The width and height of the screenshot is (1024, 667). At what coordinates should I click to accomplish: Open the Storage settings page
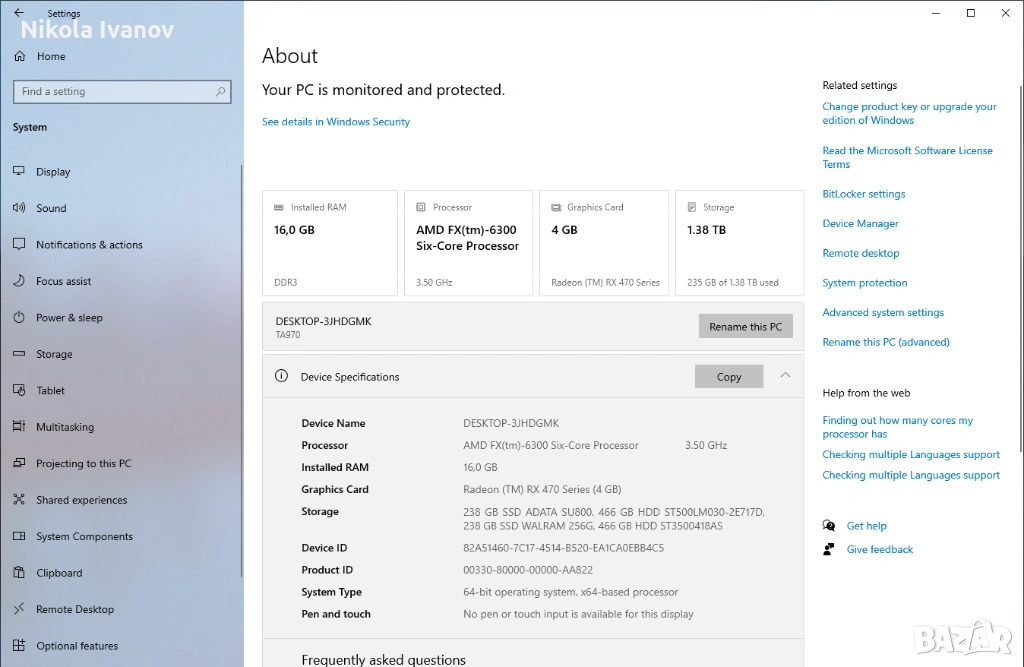tap(54, 354)
